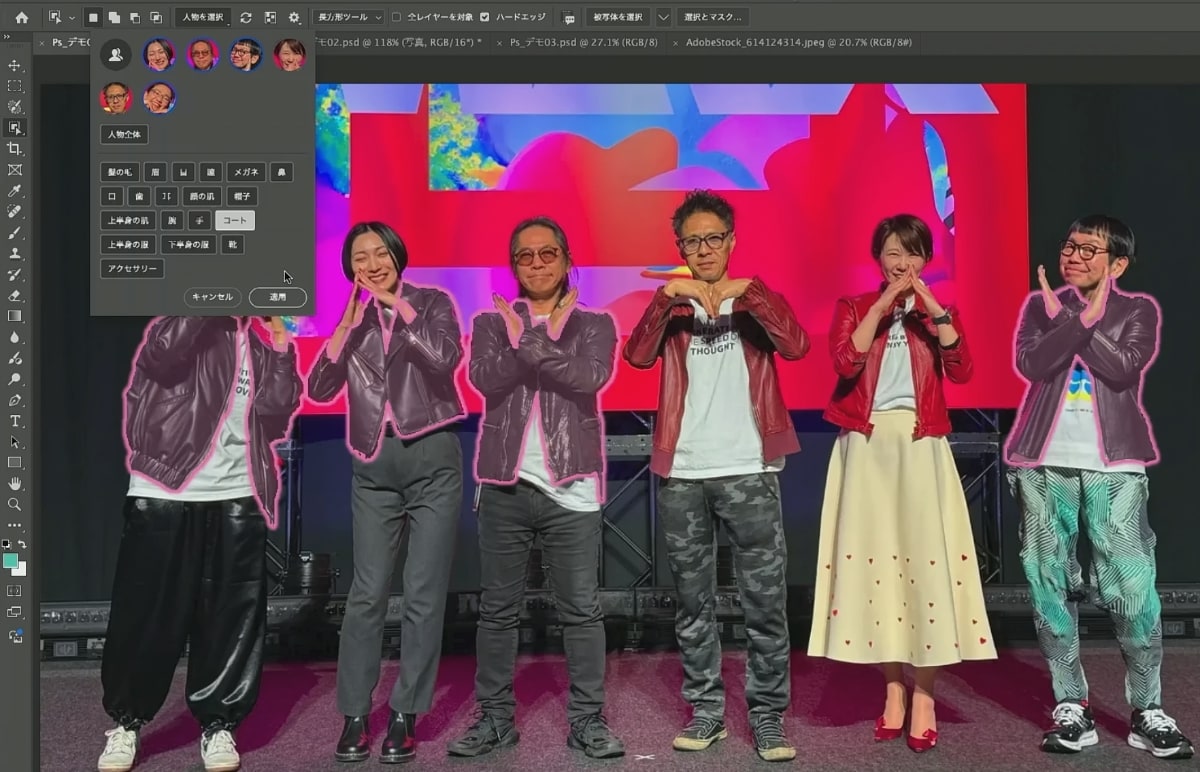The image size is (1200, 772).
Task: Enable 全レイヤーを対象 checkbox
Action: tap(396, 17)
